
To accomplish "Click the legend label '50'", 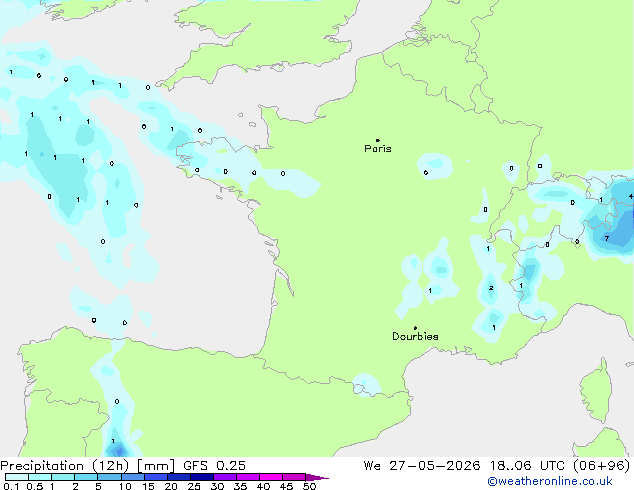I will (x=309, y=486).
